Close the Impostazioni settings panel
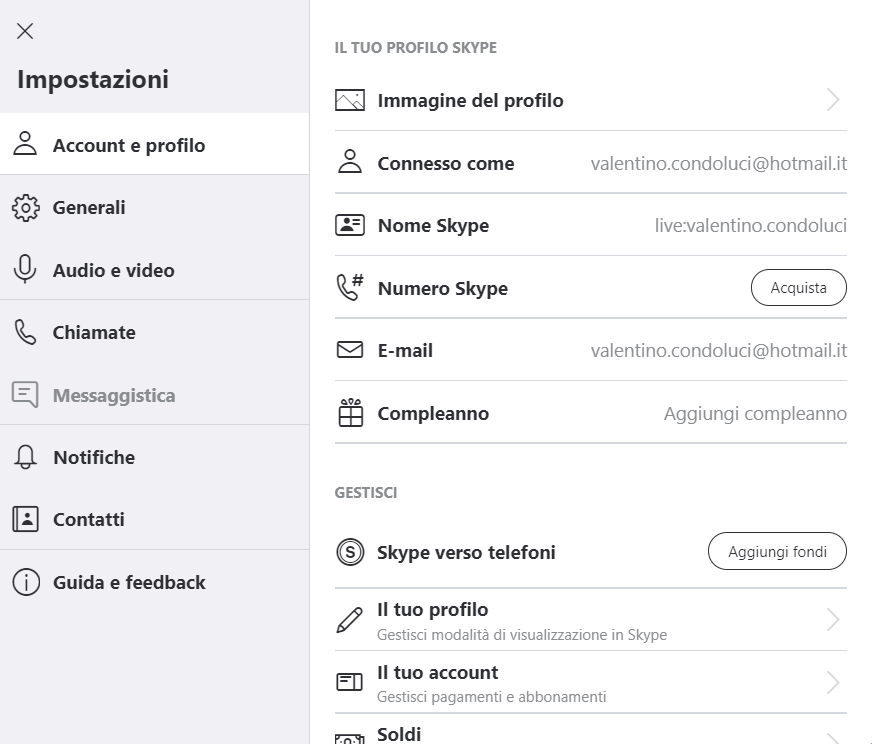Viewport: 875px width, 744px height. pyautogui.click(x=25, y=31)
